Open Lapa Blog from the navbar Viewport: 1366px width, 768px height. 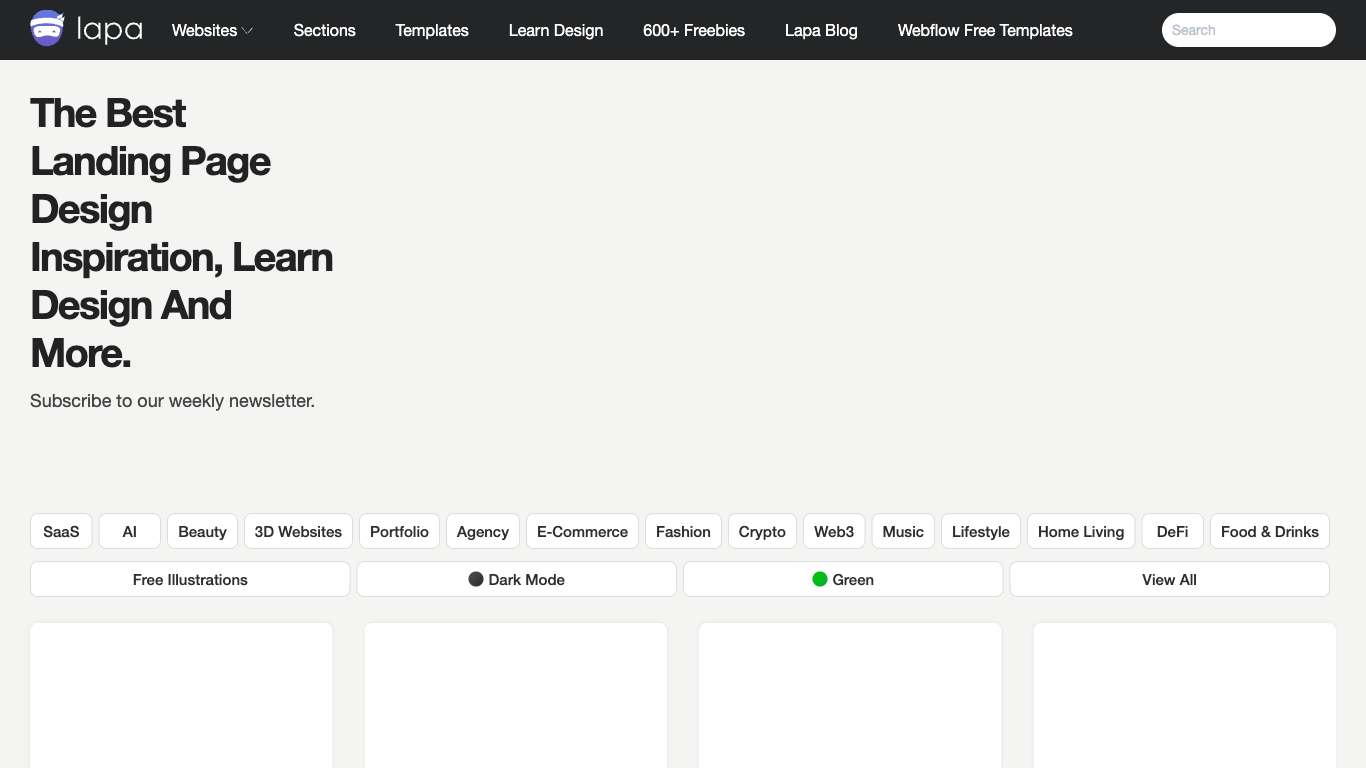(x=820, y=30)
